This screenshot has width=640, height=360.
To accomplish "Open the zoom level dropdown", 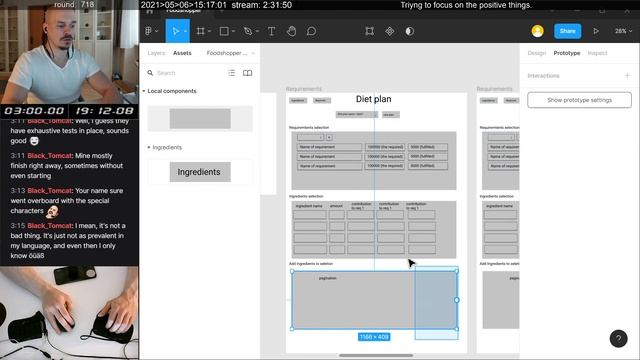I will (x=624, y=31).
